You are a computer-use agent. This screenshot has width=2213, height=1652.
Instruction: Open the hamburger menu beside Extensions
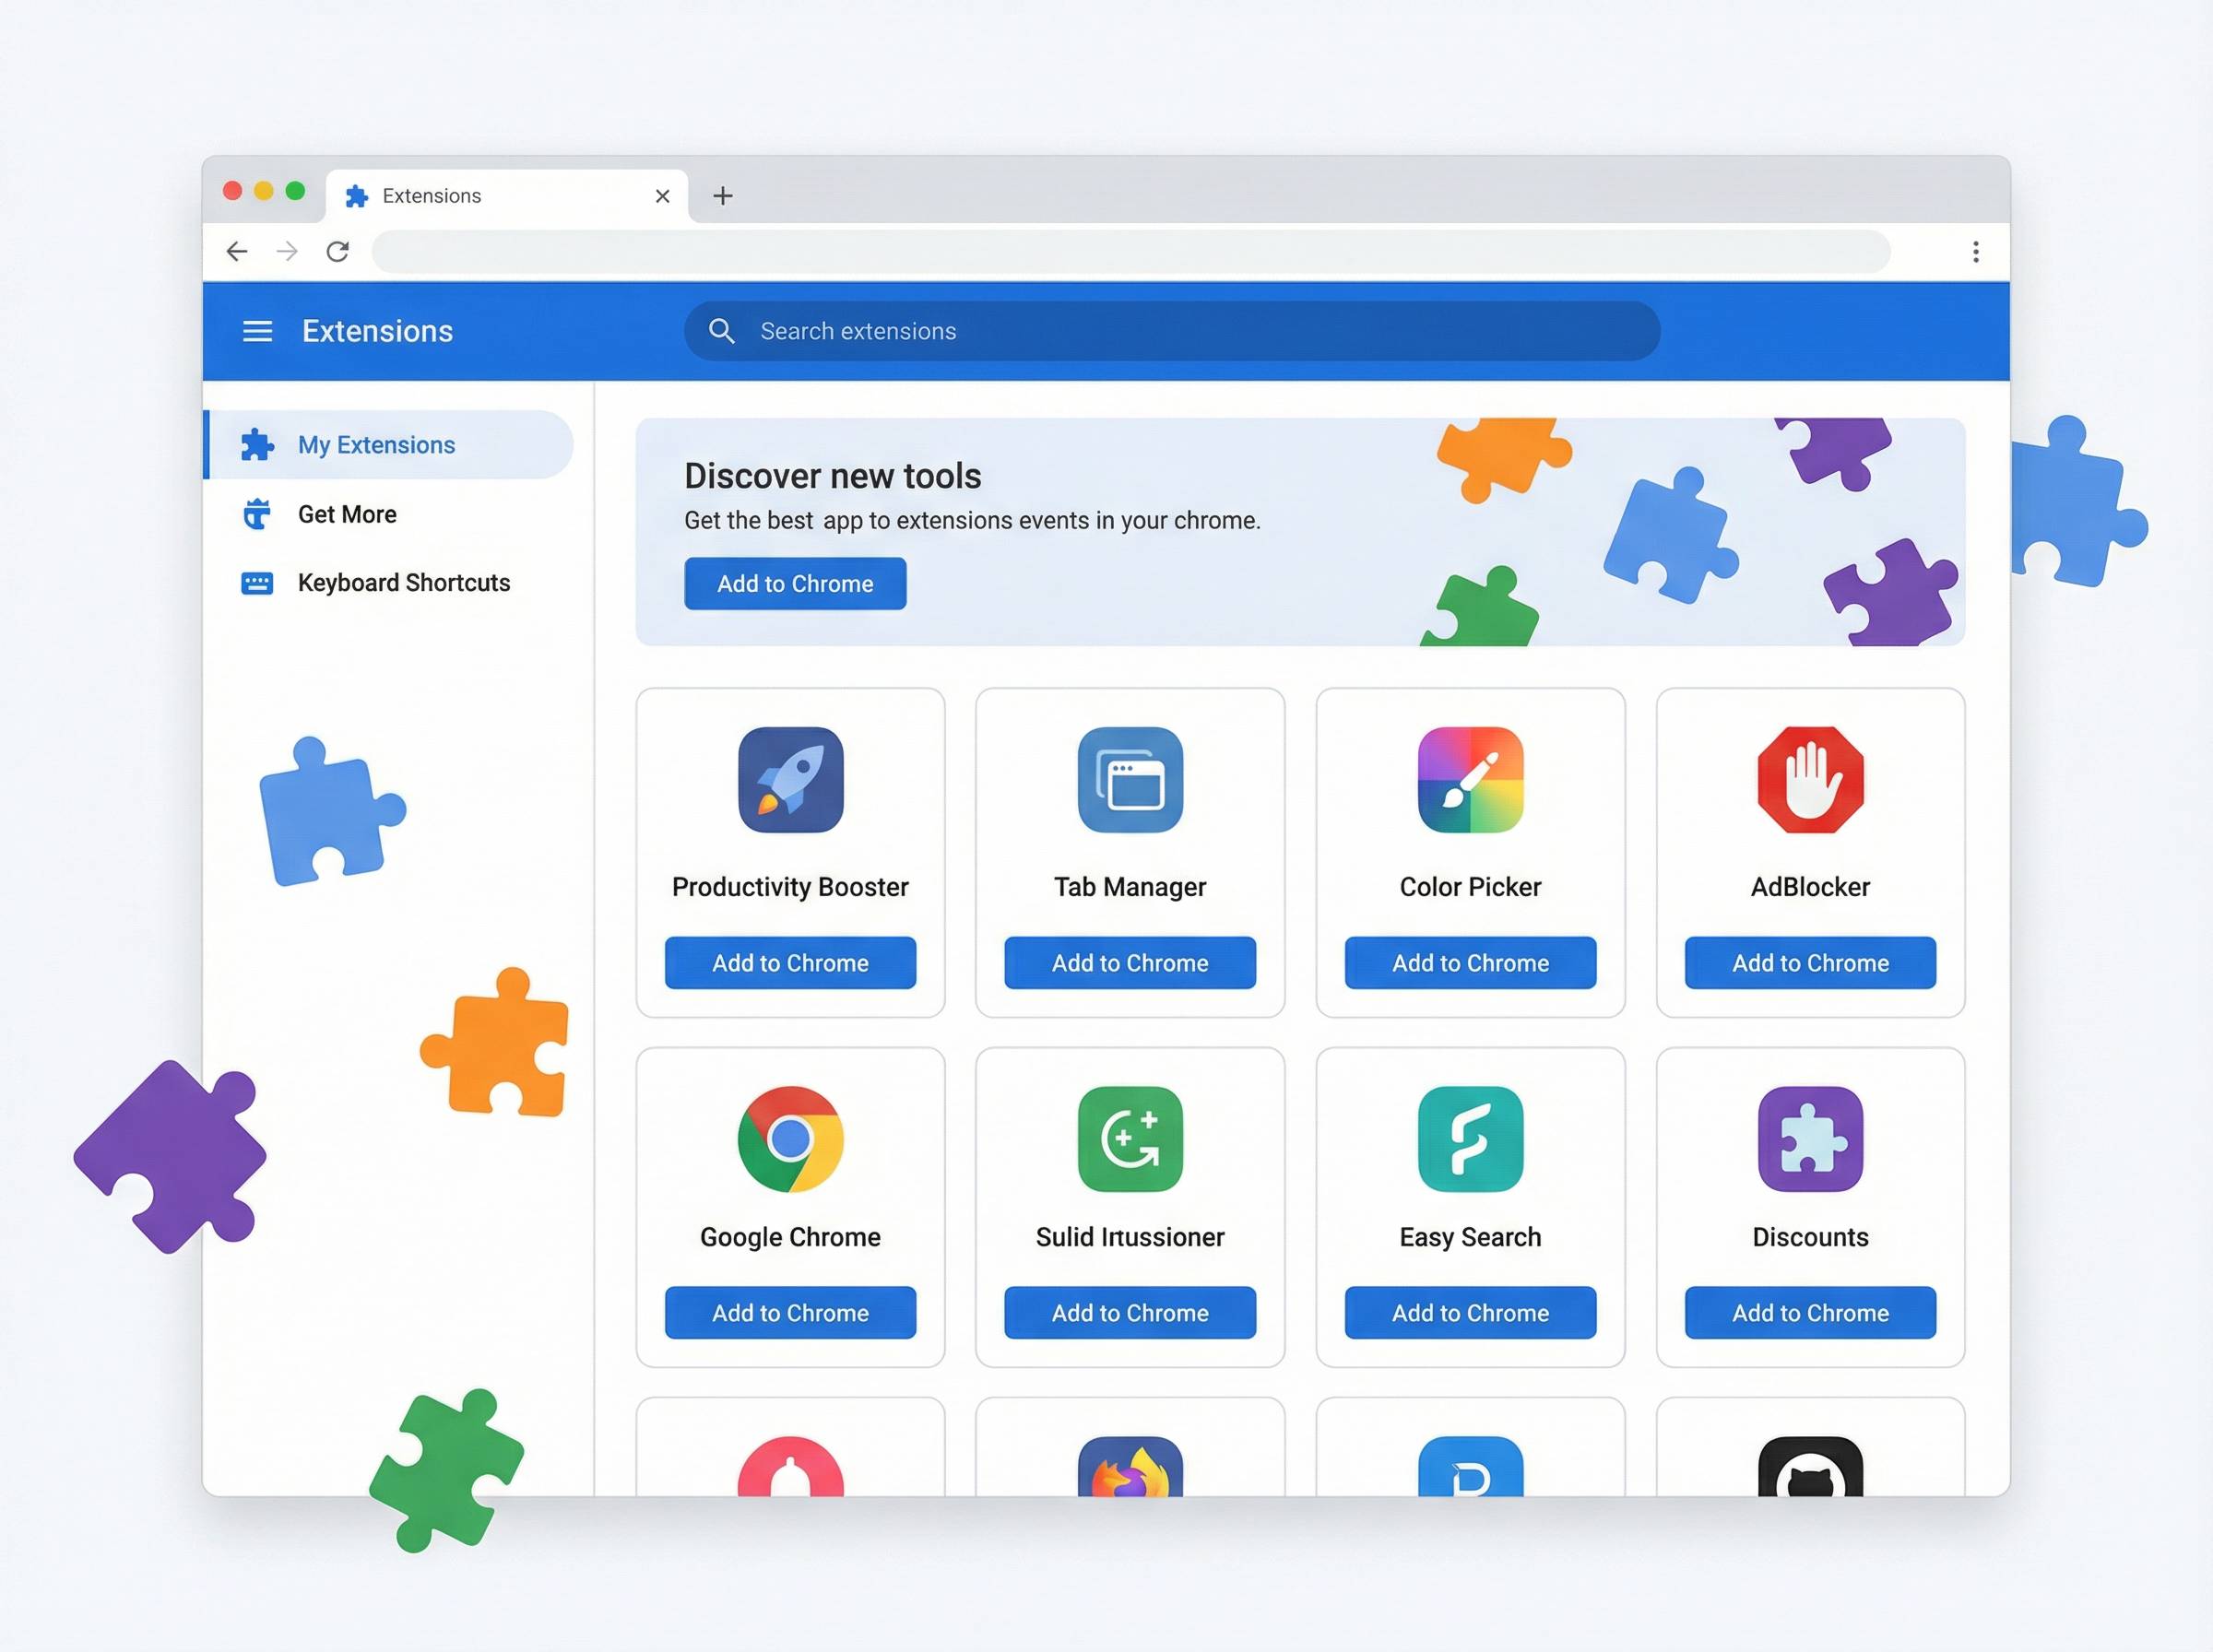pos(257,331)
